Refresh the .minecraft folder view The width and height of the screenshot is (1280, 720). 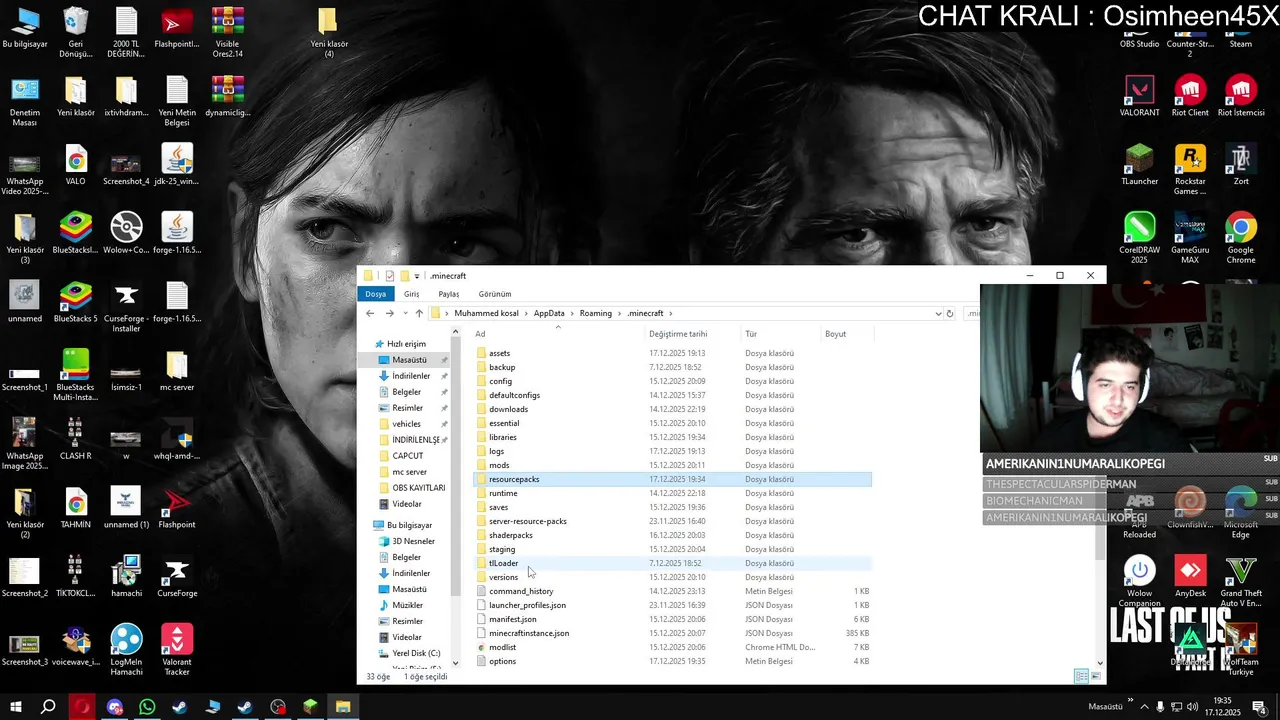(950, 313)
